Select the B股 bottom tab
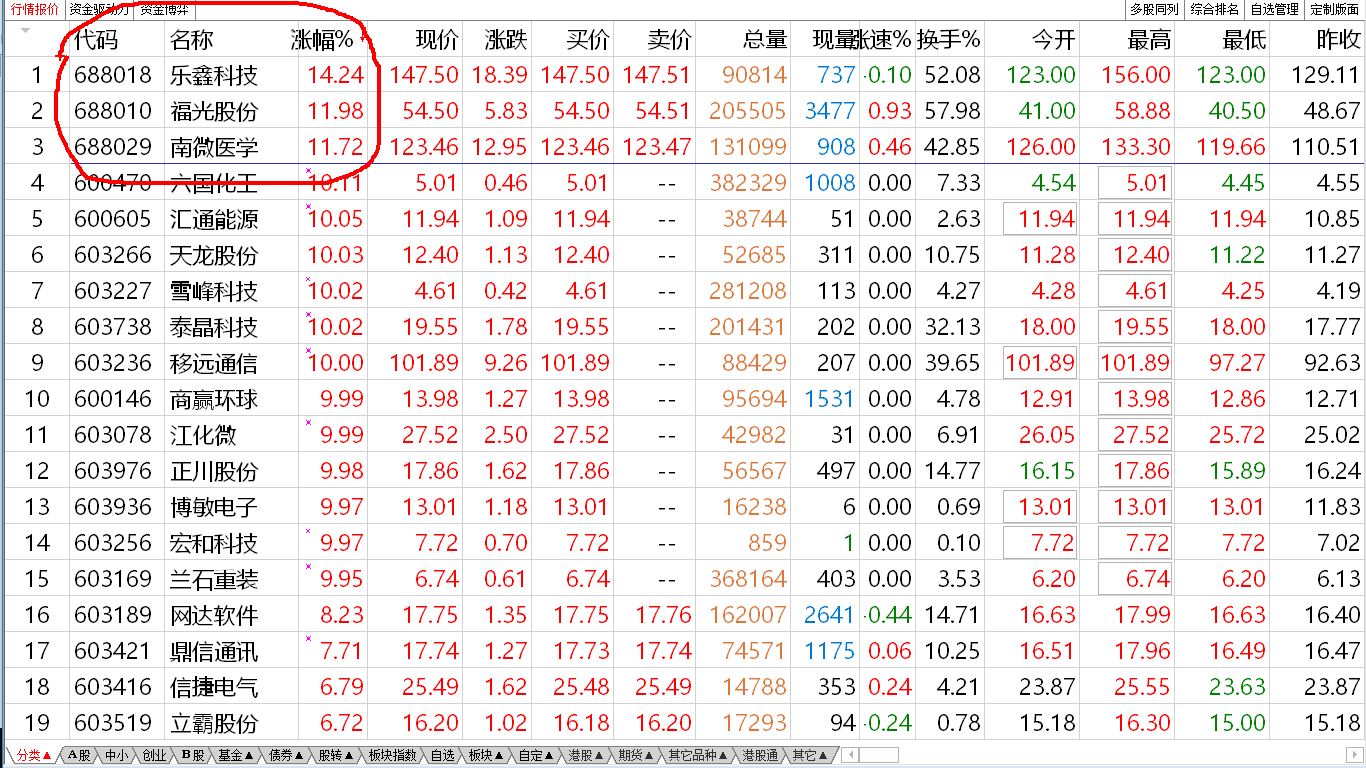 point(192,755)
